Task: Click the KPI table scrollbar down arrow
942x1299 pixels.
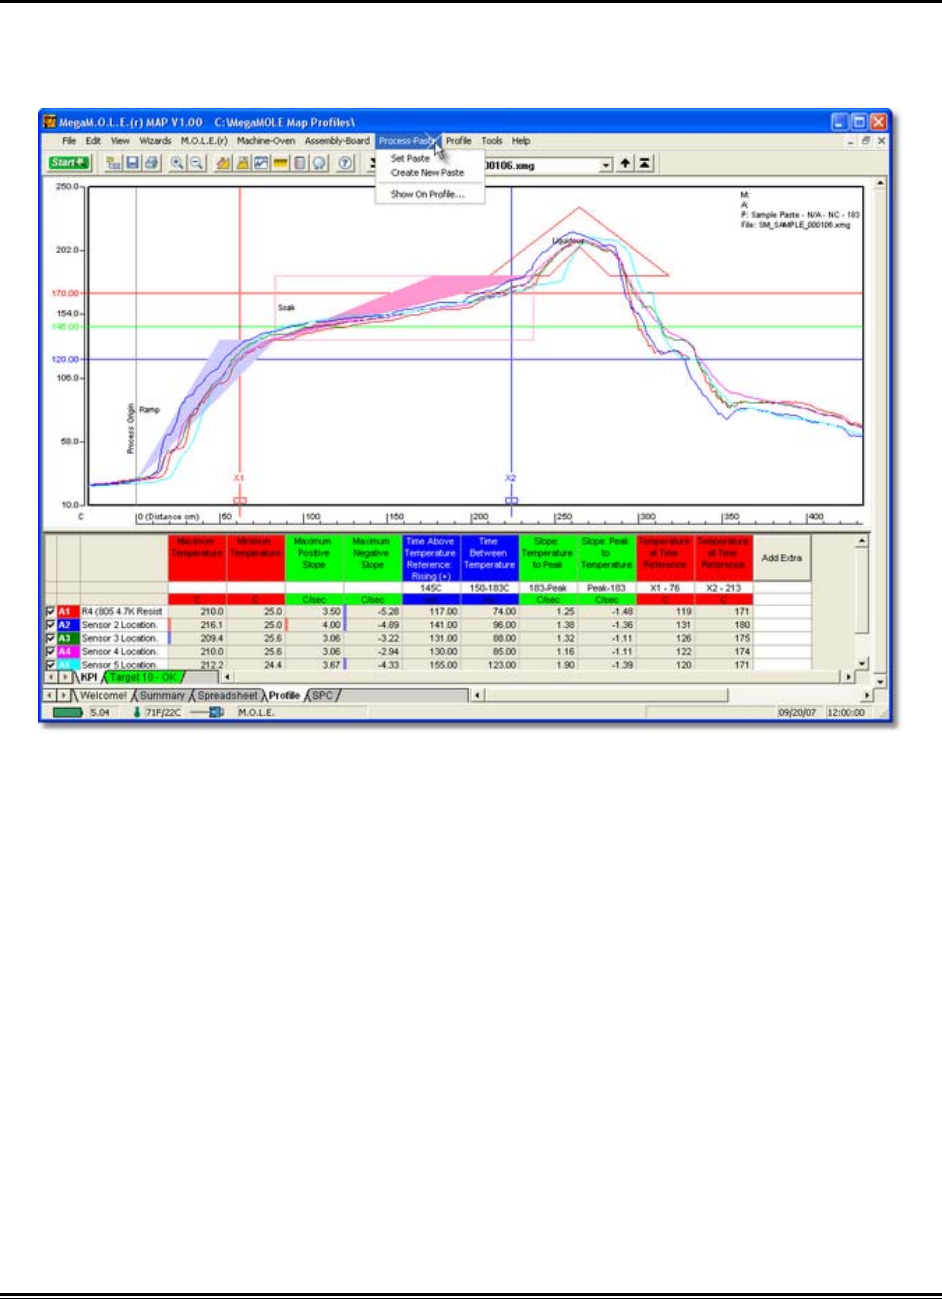Action: click(861, 663)
